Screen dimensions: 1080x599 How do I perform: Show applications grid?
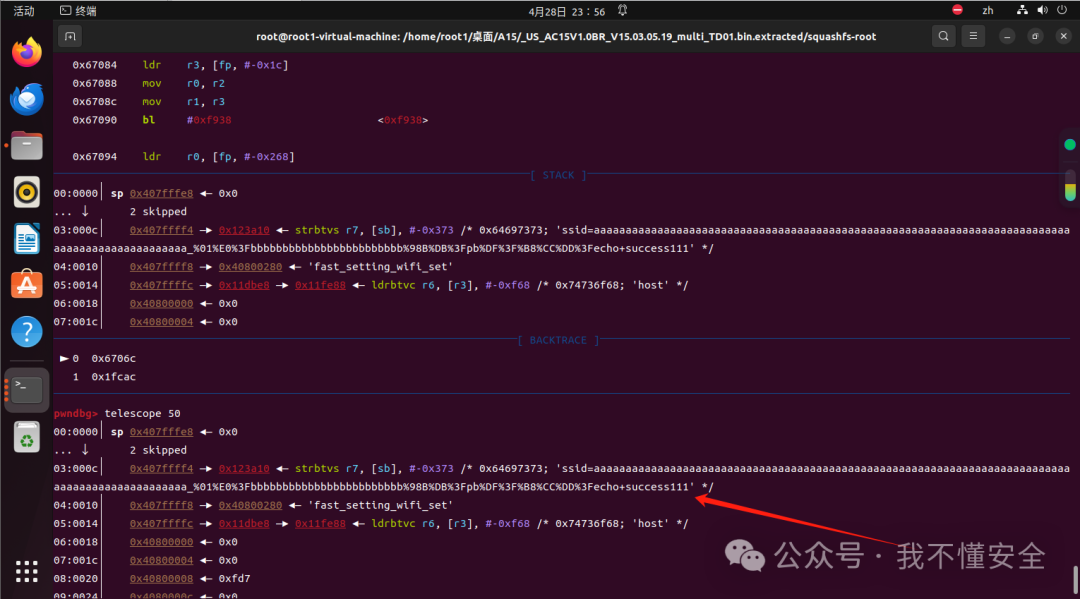[x=27, y=571]
